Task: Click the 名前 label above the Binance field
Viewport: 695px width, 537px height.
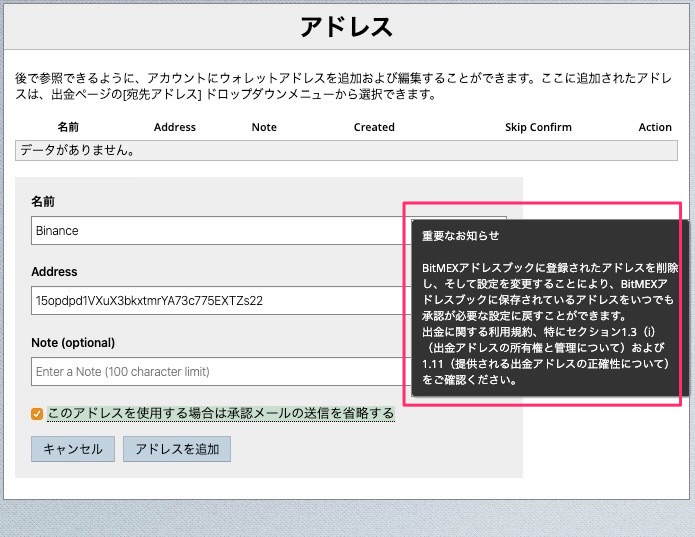Action: (x=43, y=201)
